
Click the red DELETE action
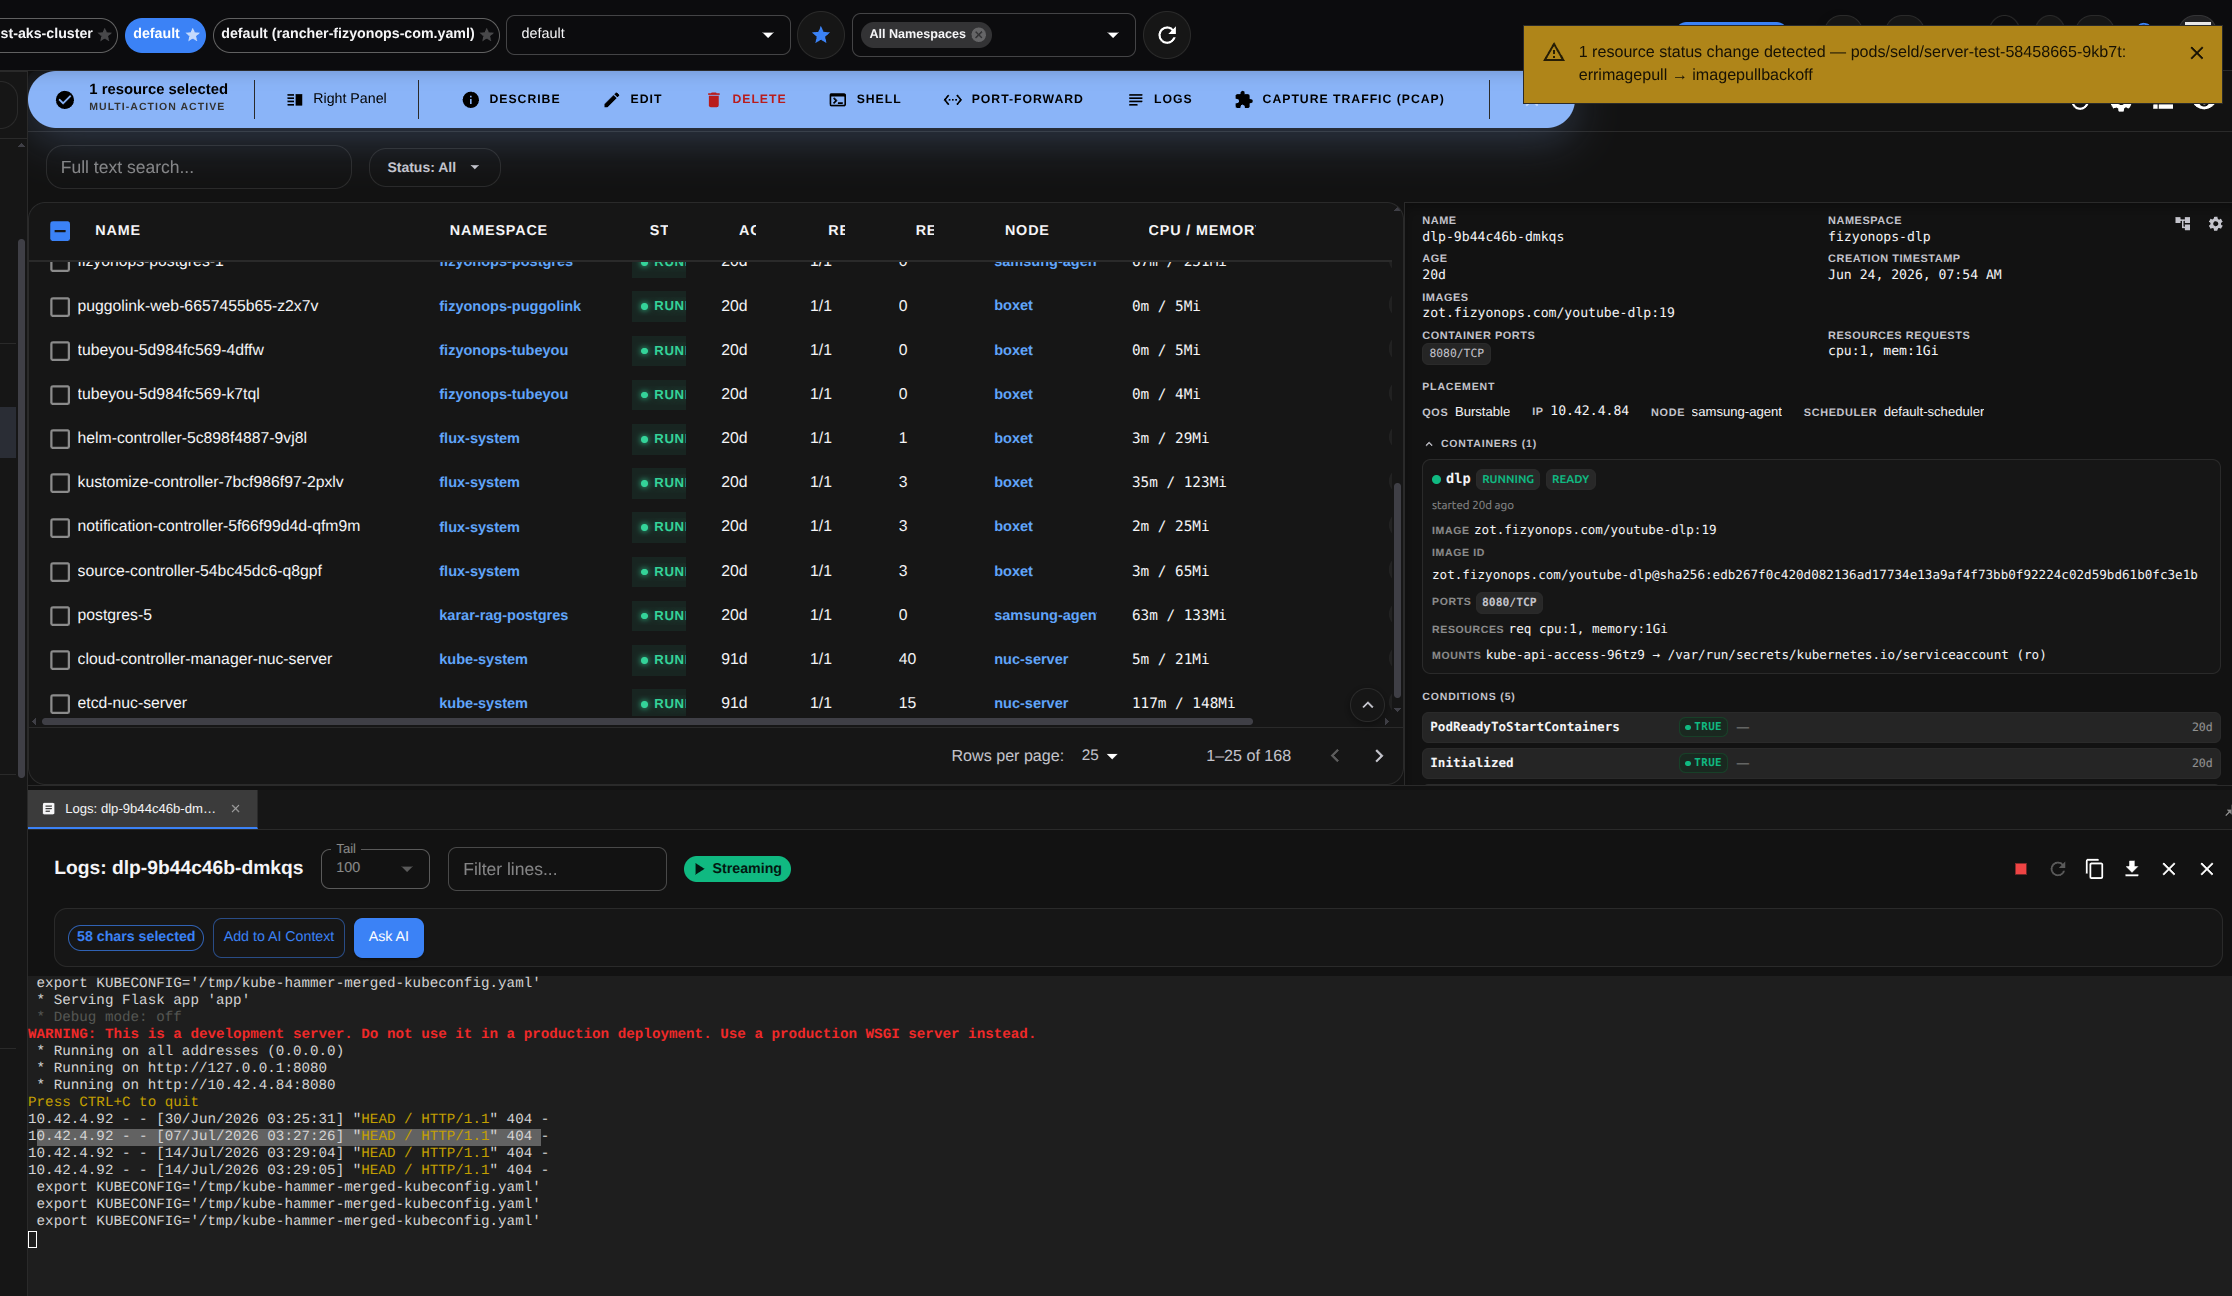[x=746, y=99]
